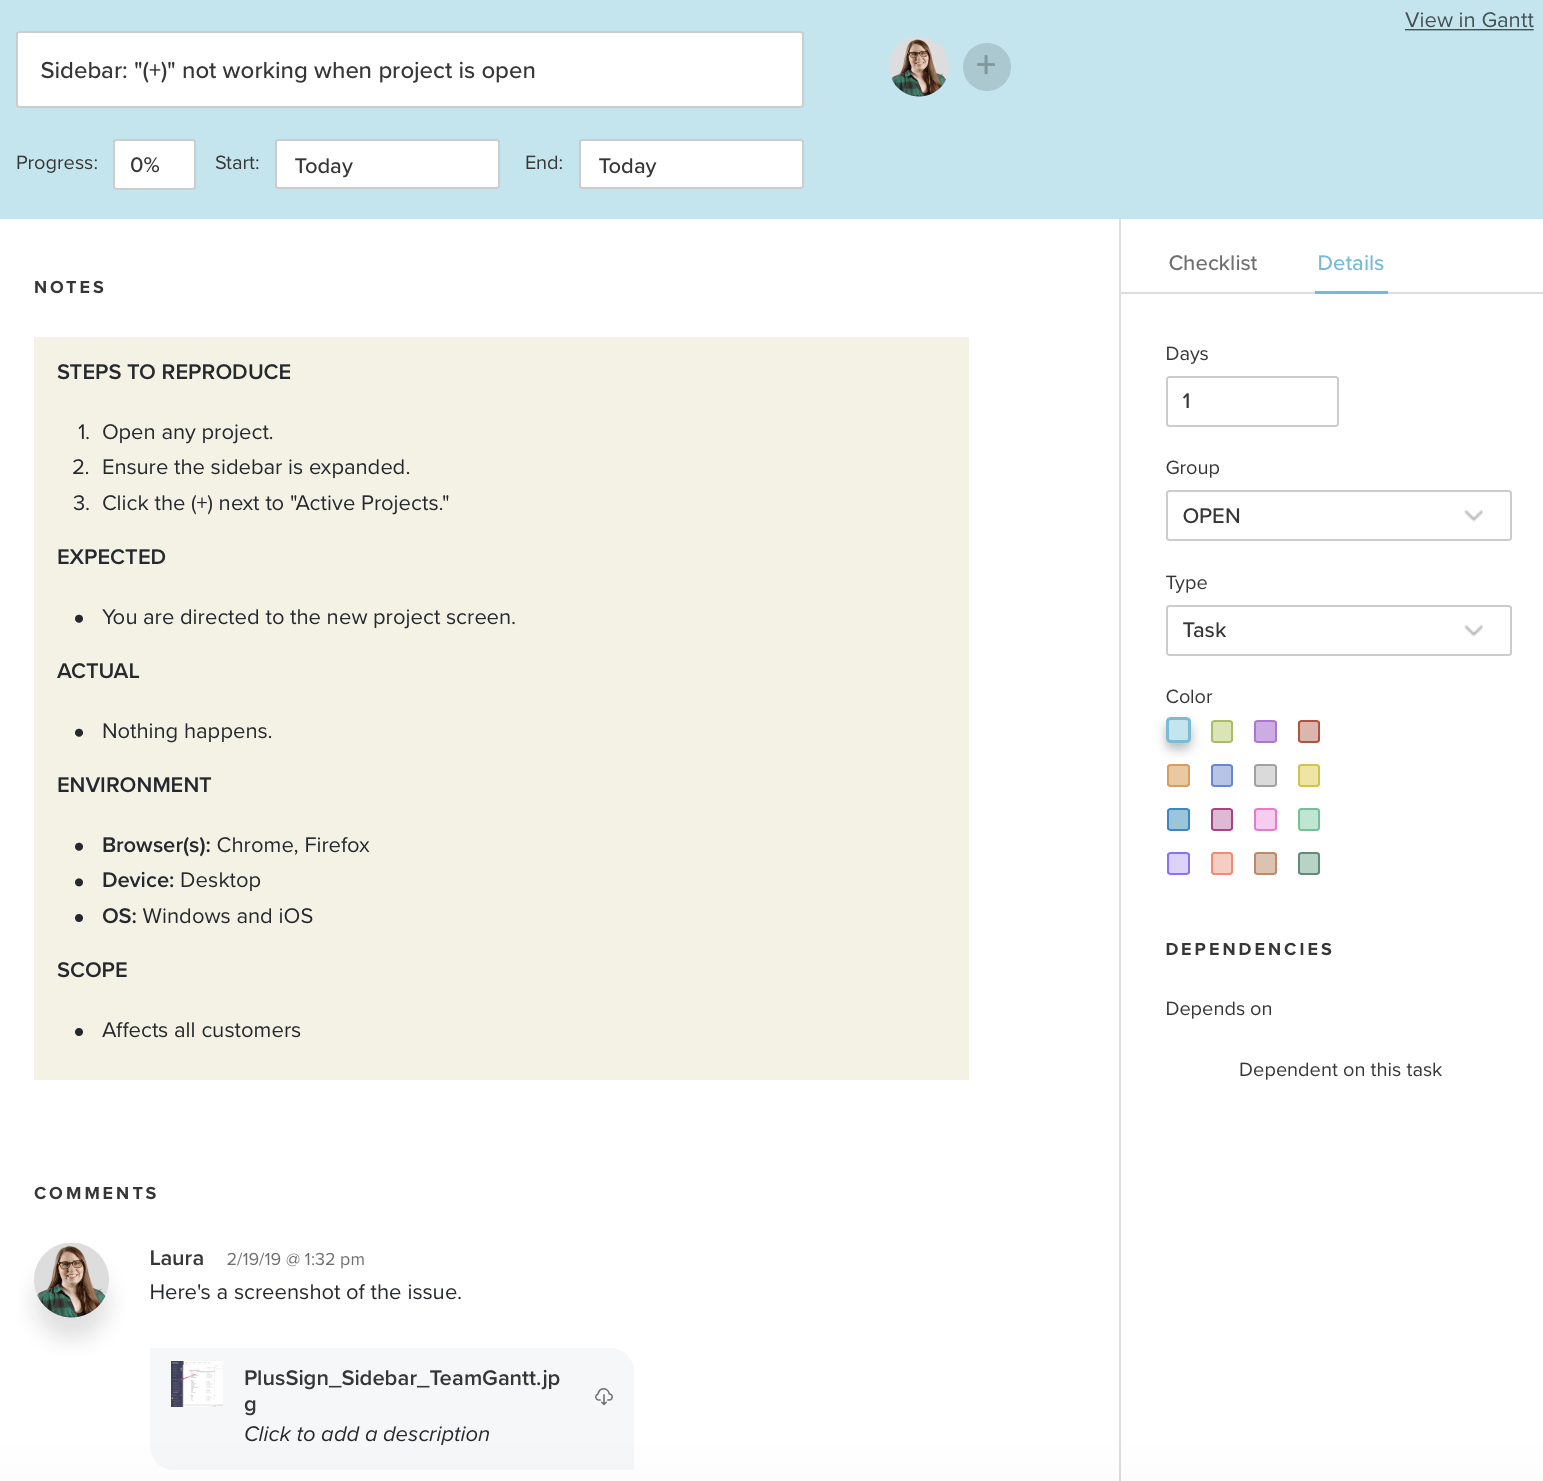Screen dimensions: 1543x1481
Task: Select the Details tab
Action: [1350, 262]
